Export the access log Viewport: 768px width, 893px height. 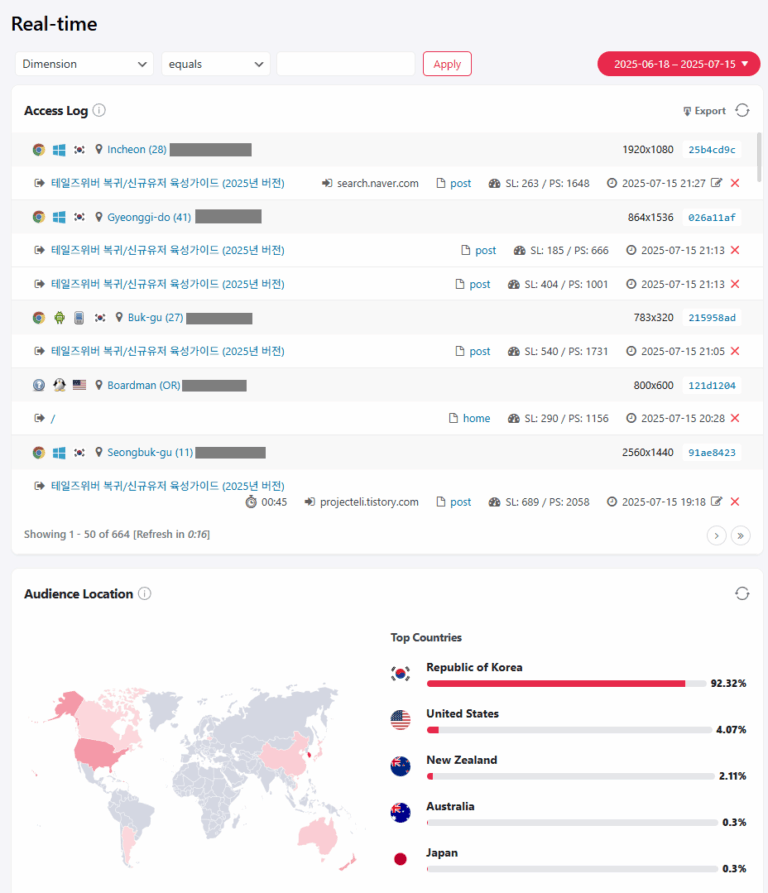click(704, 111)
